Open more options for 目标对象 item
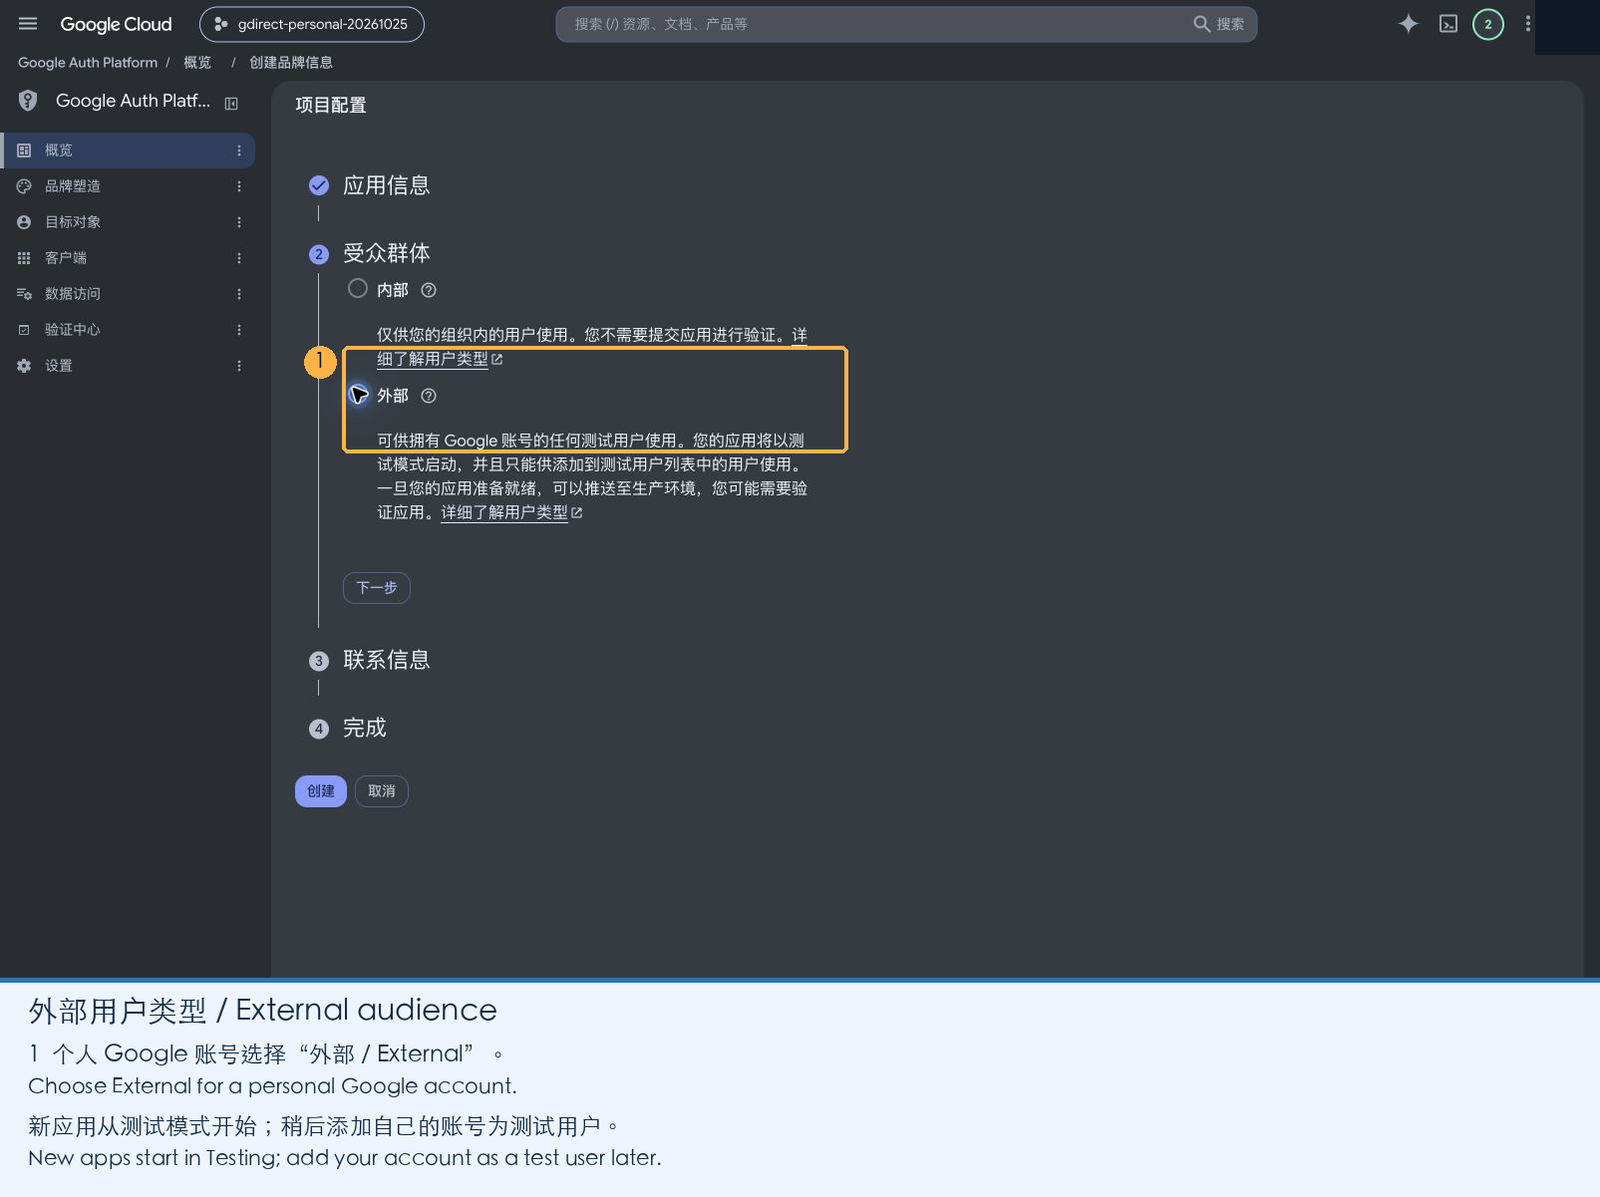 tap(239, 222)
